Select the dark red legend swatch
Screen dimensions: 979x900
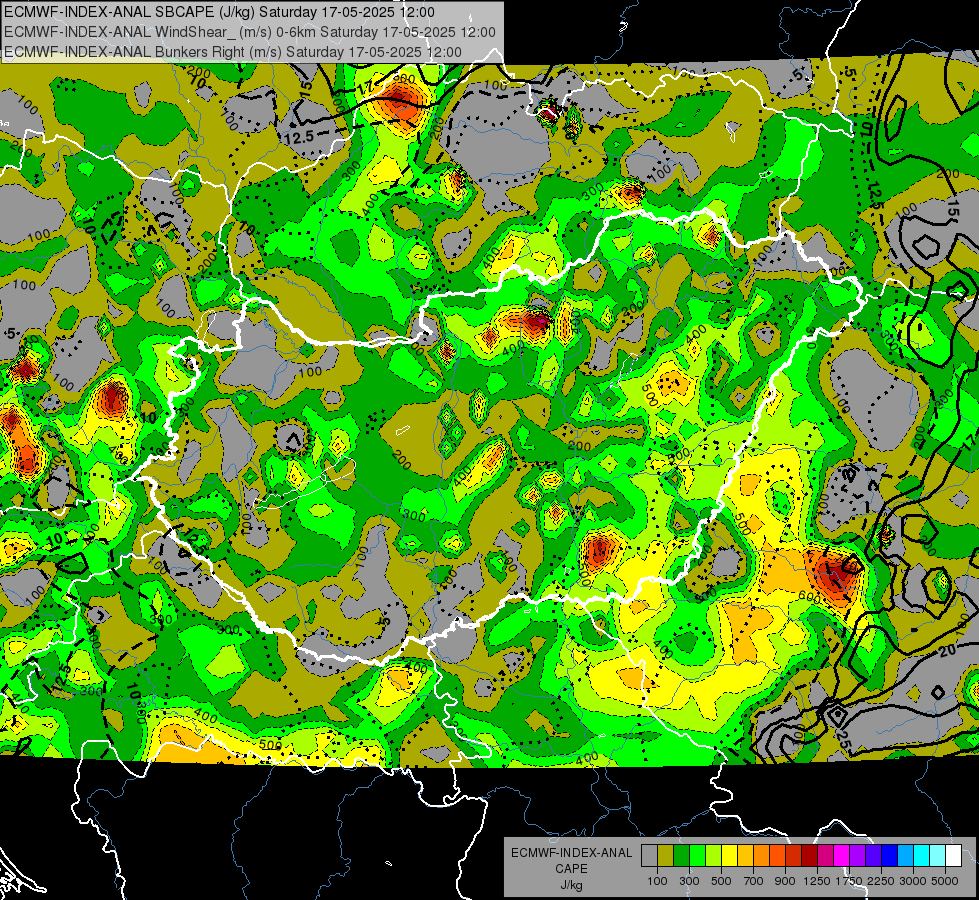810,856
